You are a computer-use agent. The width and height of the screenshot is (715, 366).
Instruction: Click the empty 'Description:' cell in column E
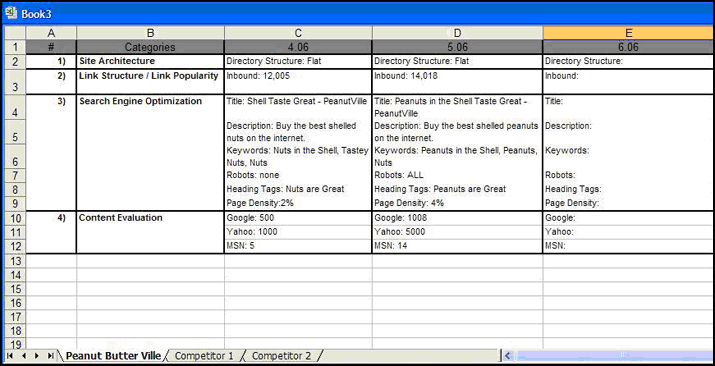coord(629,132)
